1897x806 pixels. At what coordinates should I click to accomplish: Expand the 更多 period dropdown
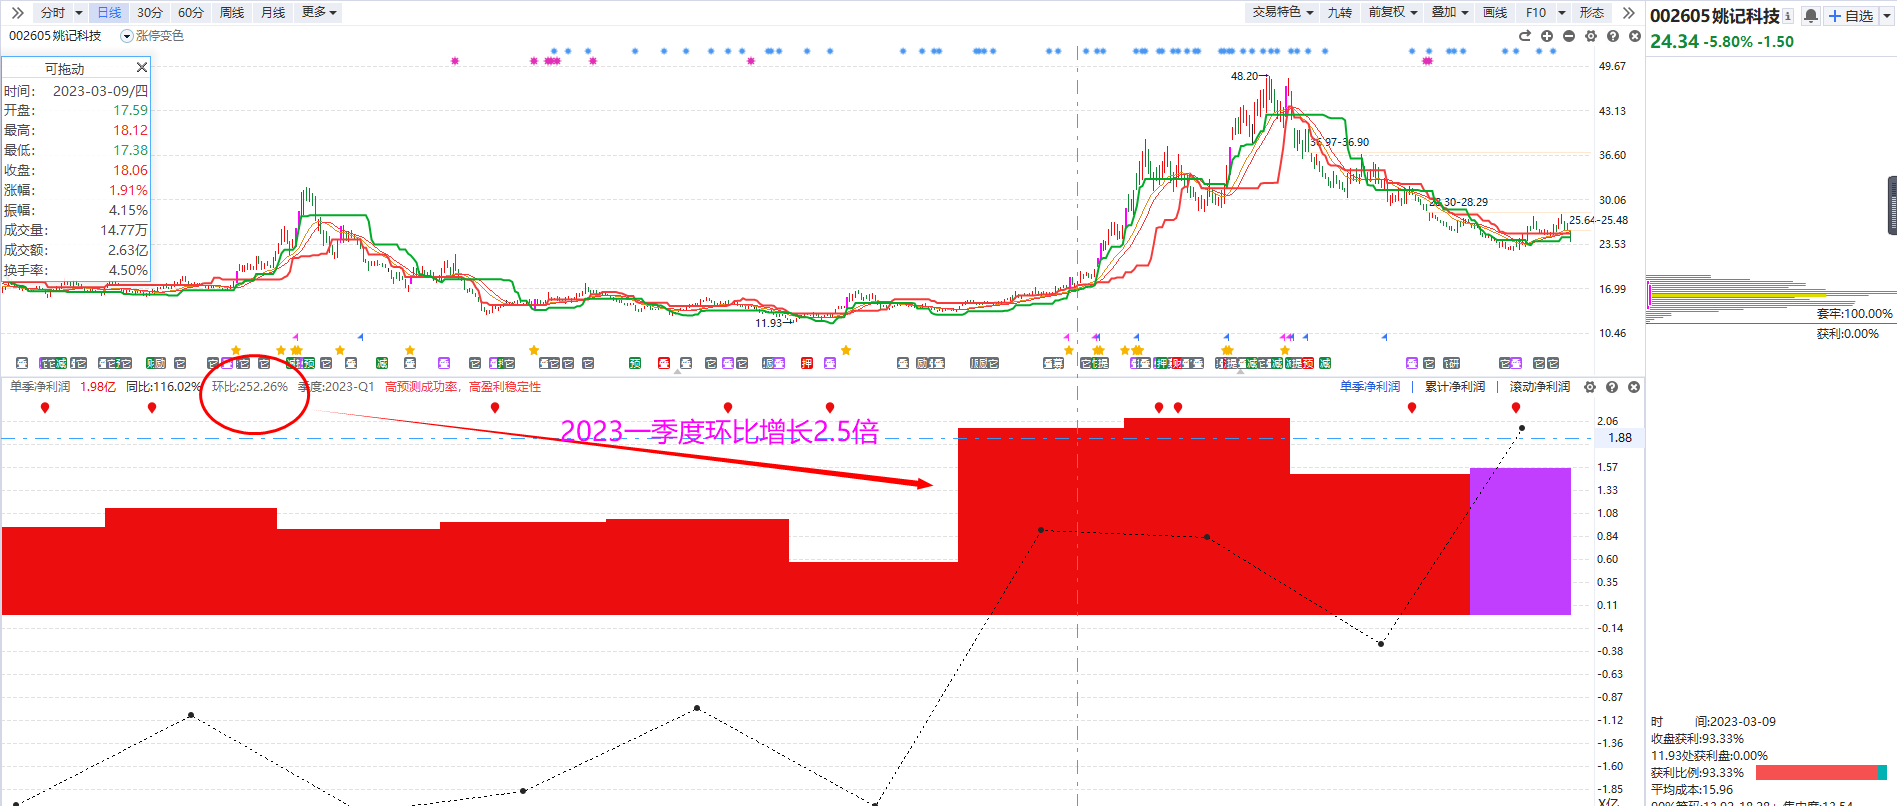click(319, 12)
